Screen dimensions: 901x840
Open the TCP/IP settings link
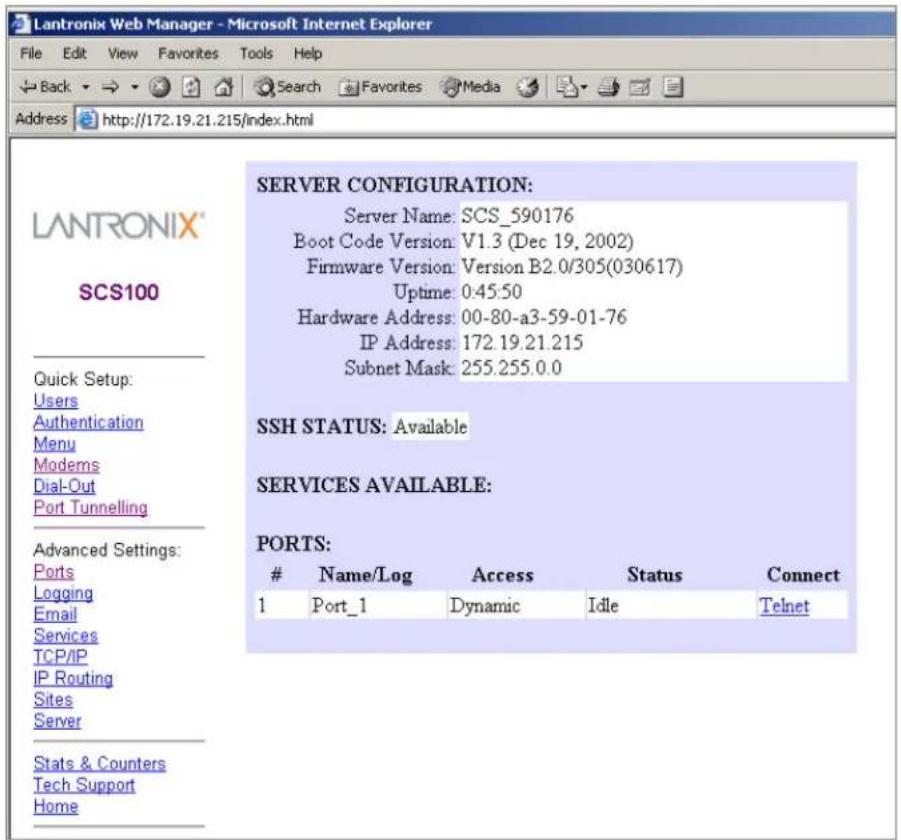60,656
